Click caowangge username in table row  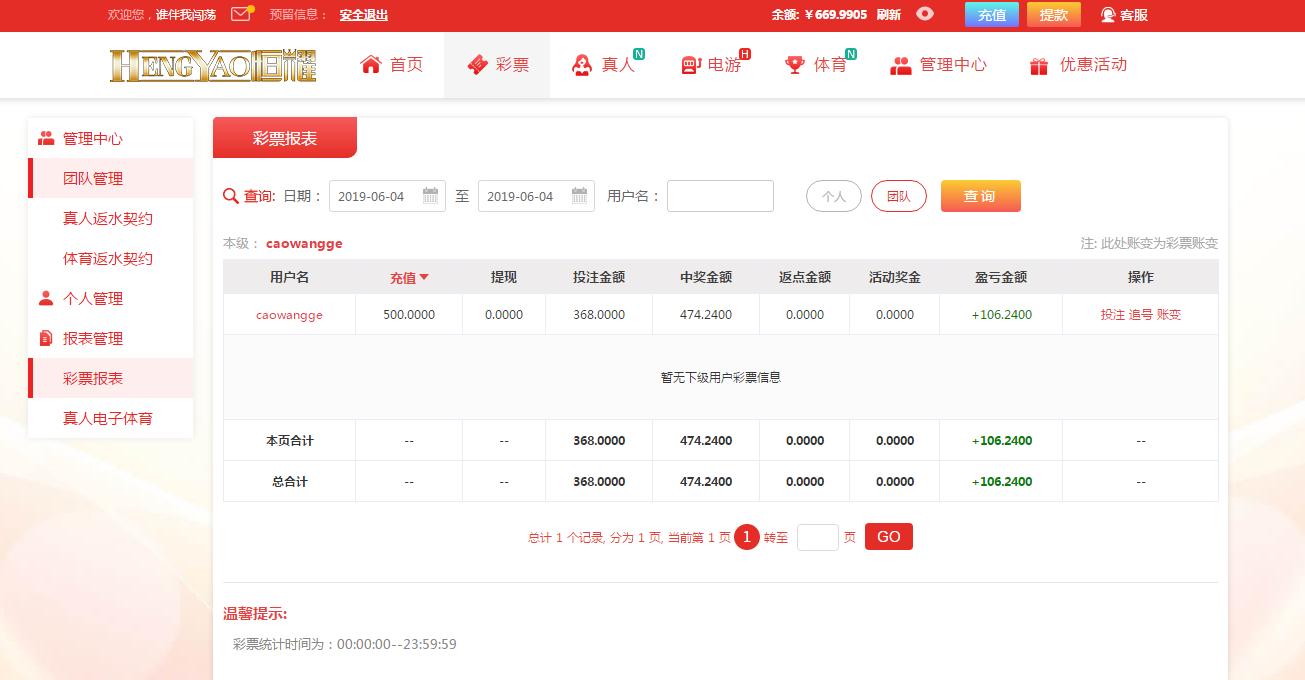pyautogui.click(x=289, y=314)
